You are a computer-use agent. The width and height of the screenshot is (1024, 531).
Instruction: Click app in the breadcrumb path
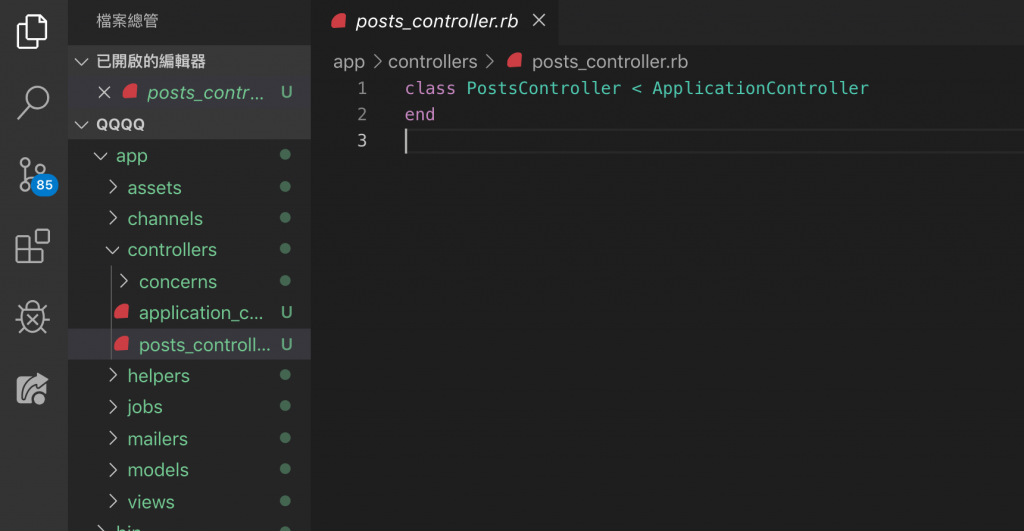(x=349, y=61)
